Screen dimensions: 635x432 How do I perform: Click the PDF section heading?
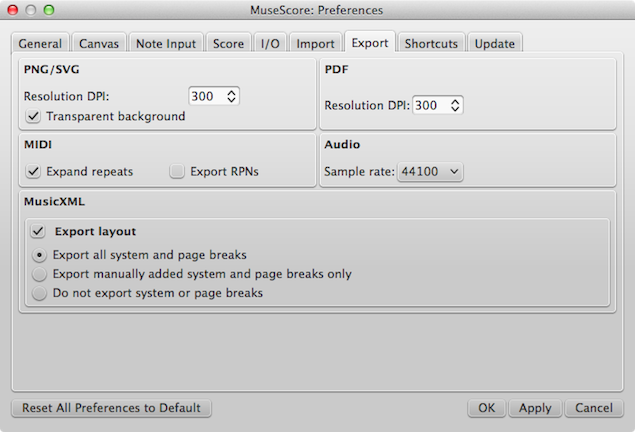[x=336, y=70]
